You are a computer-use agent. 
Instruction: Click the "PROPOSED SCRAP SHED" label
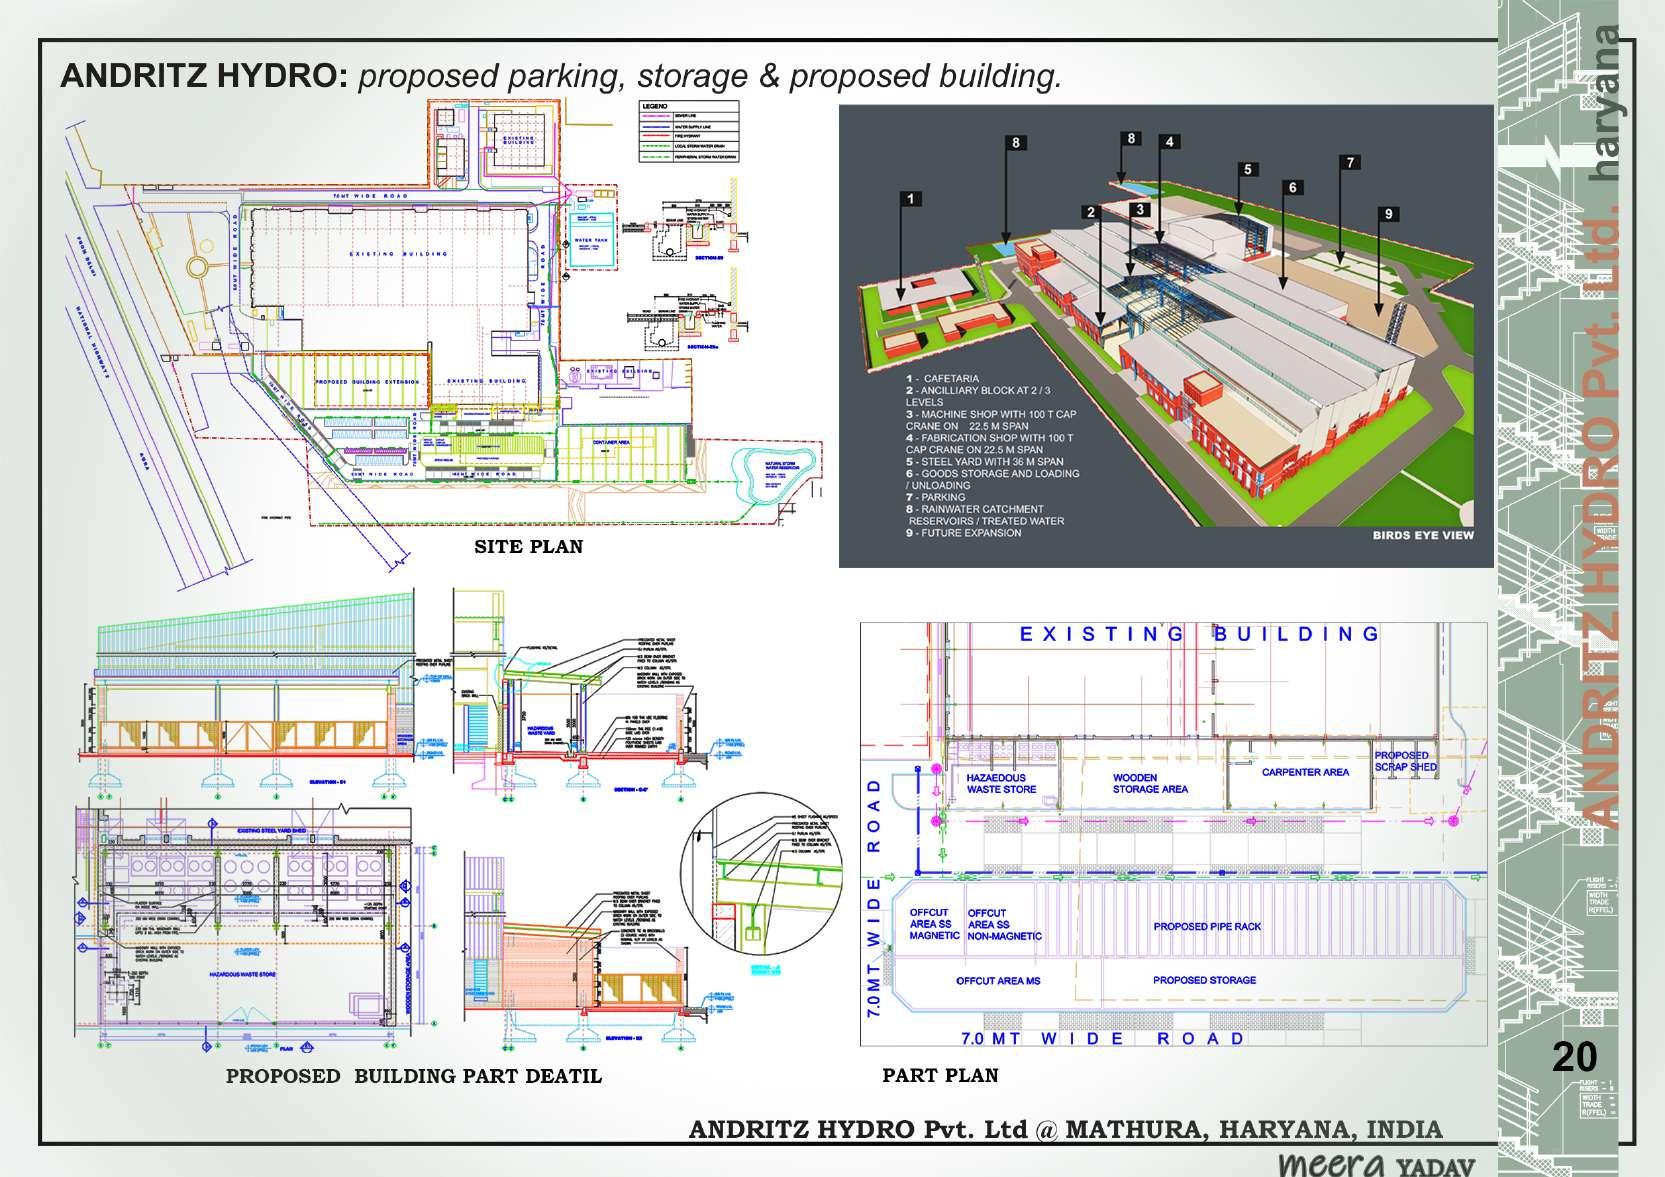coord(1405,761)
